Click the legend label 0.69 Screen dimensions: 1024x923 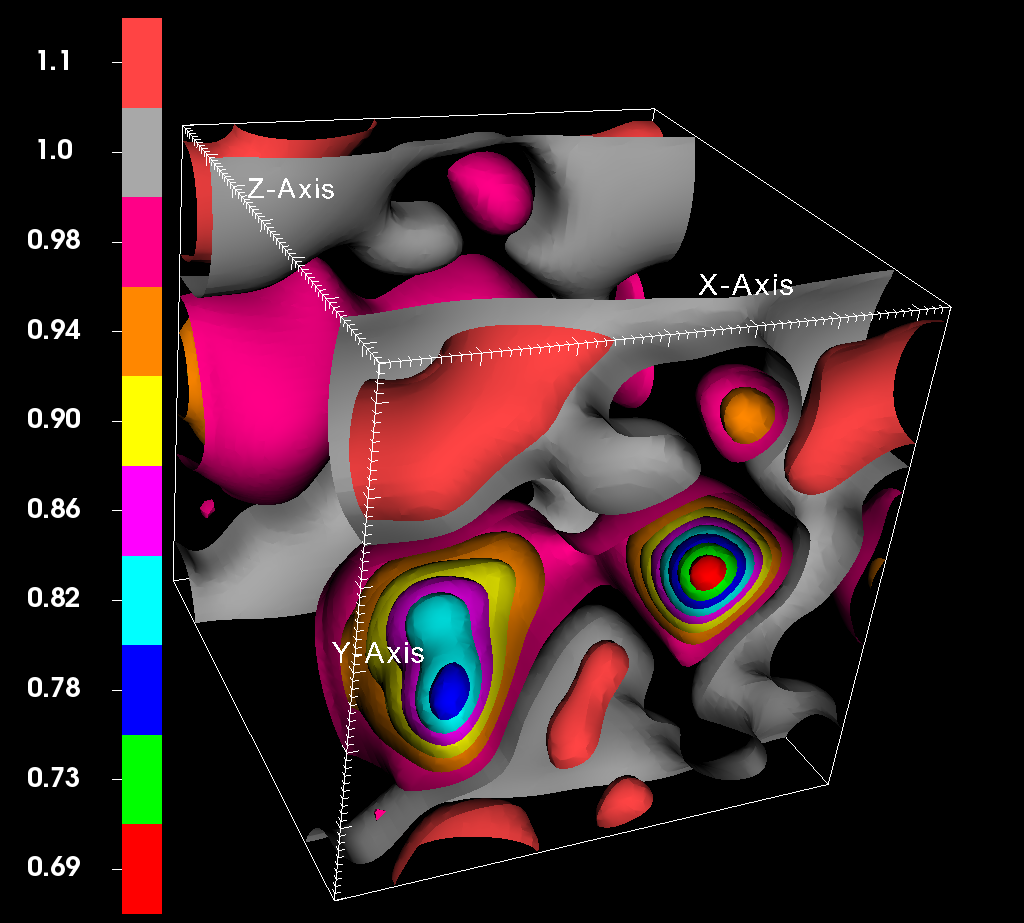(54, 867)
